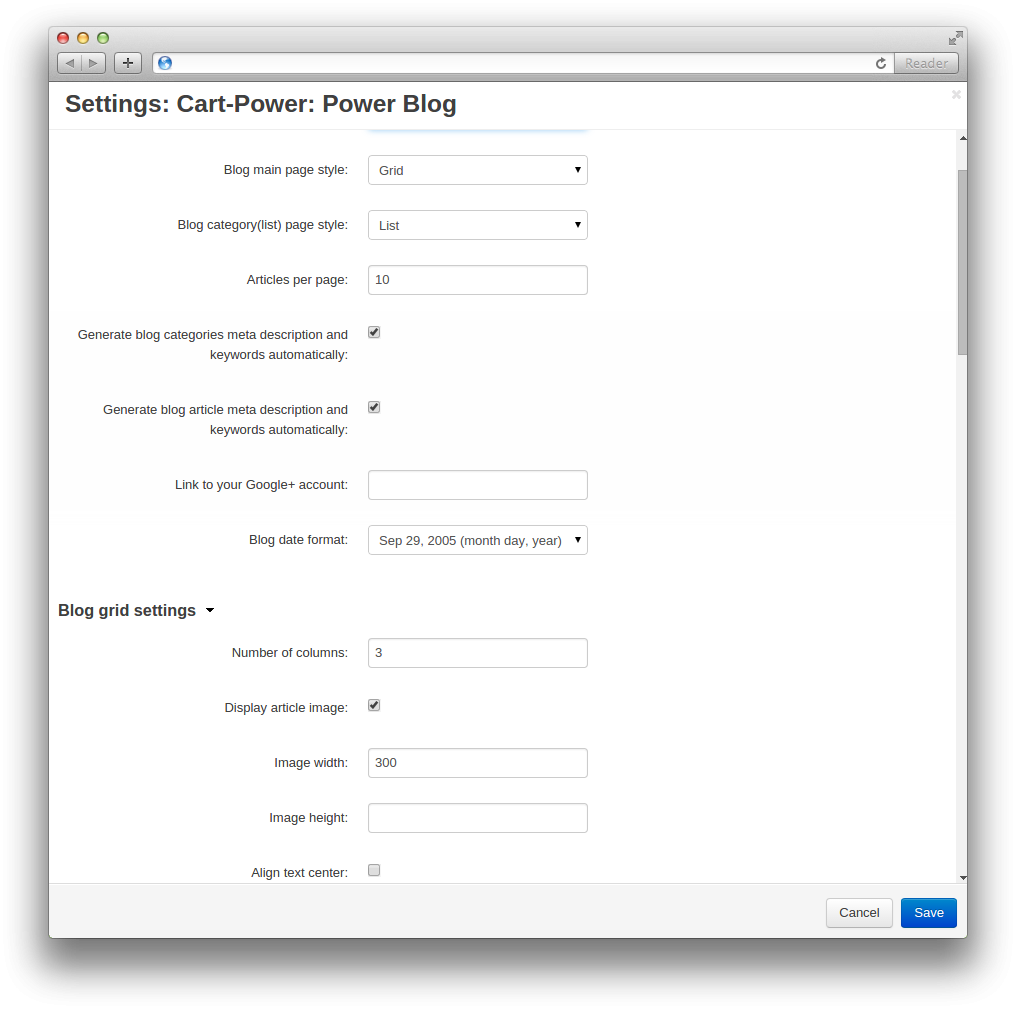The width and height of the screenshot is (1016, 1009).
Task: Collapse the Blog grid settings section
Action: pyautogui.click(x=136, y=610)
